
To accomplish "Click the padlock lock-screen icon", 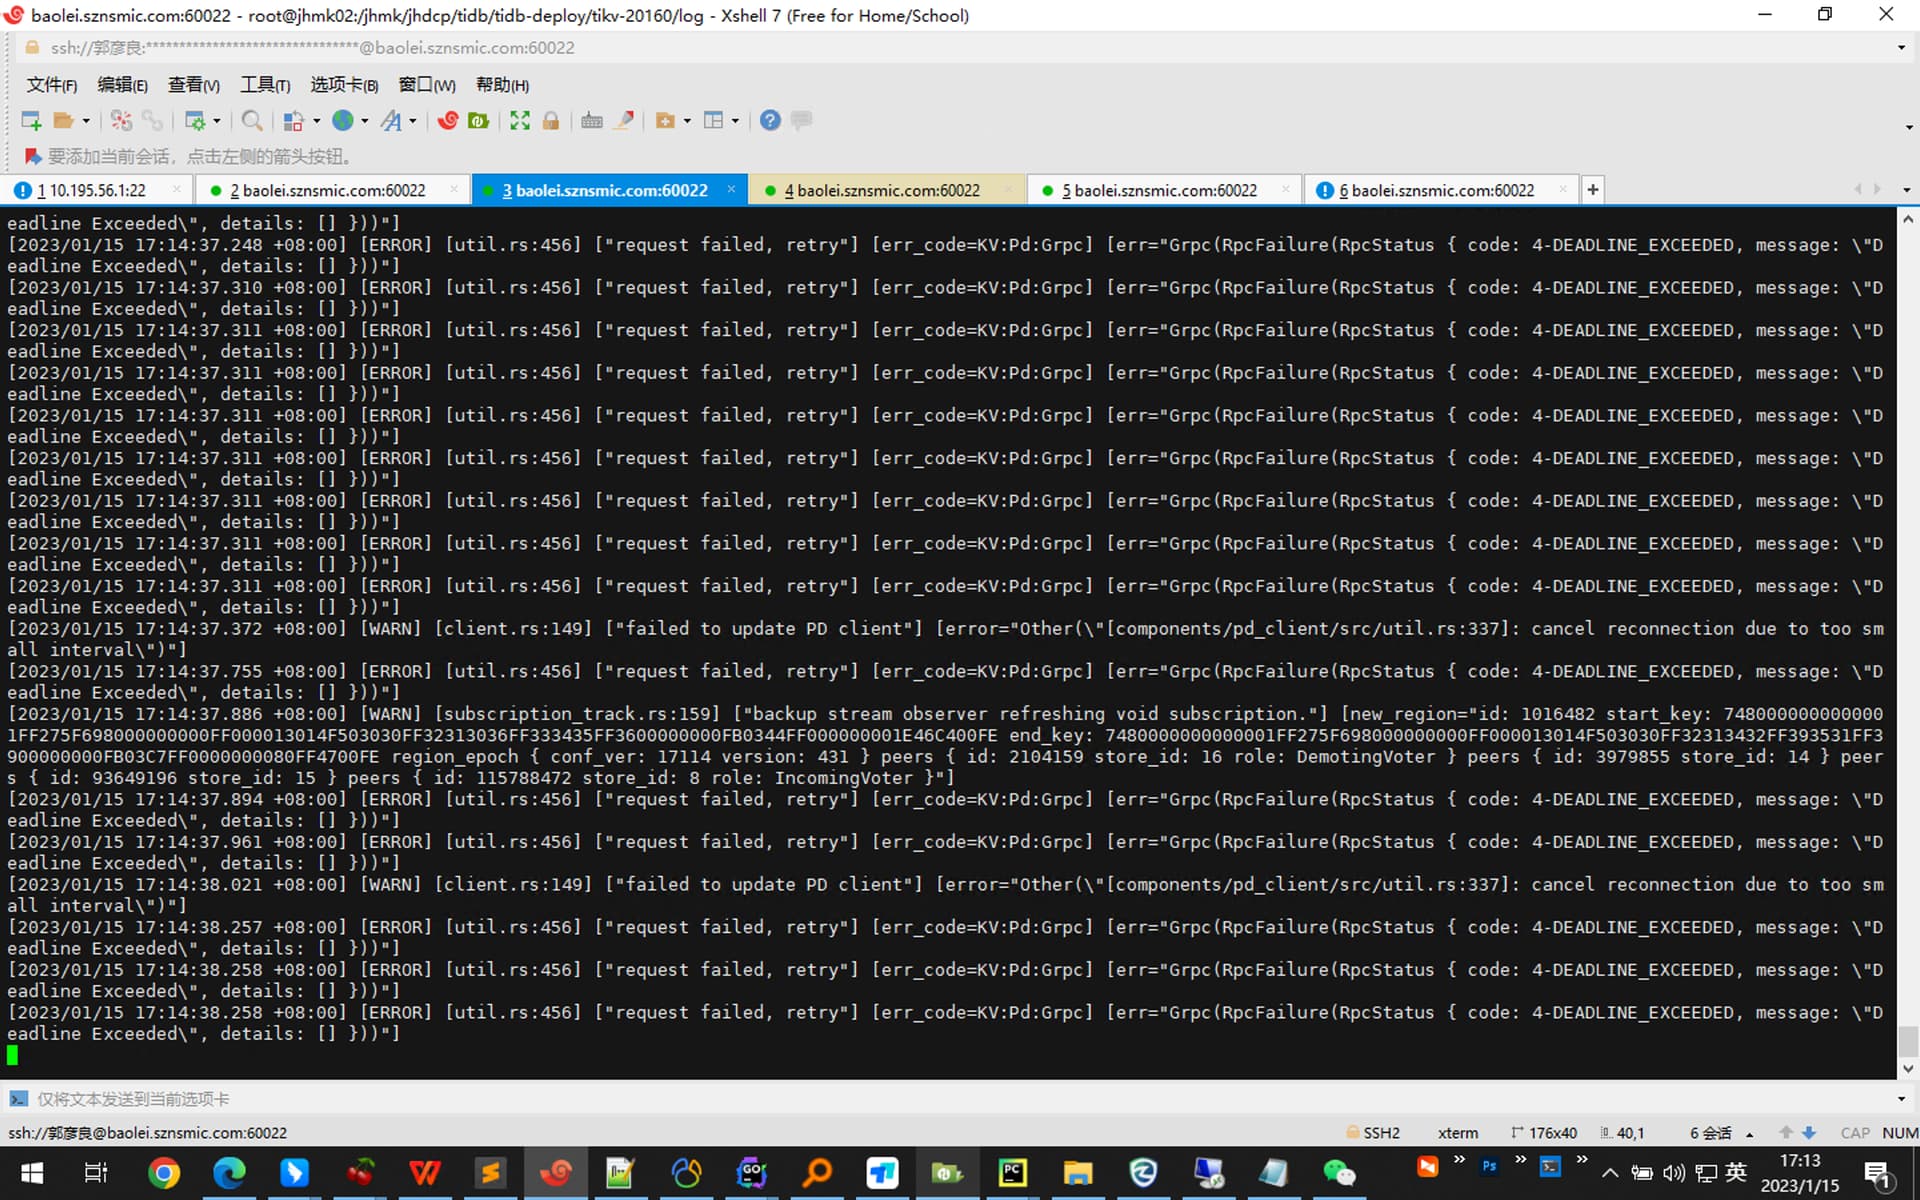I will coord(550,121).
